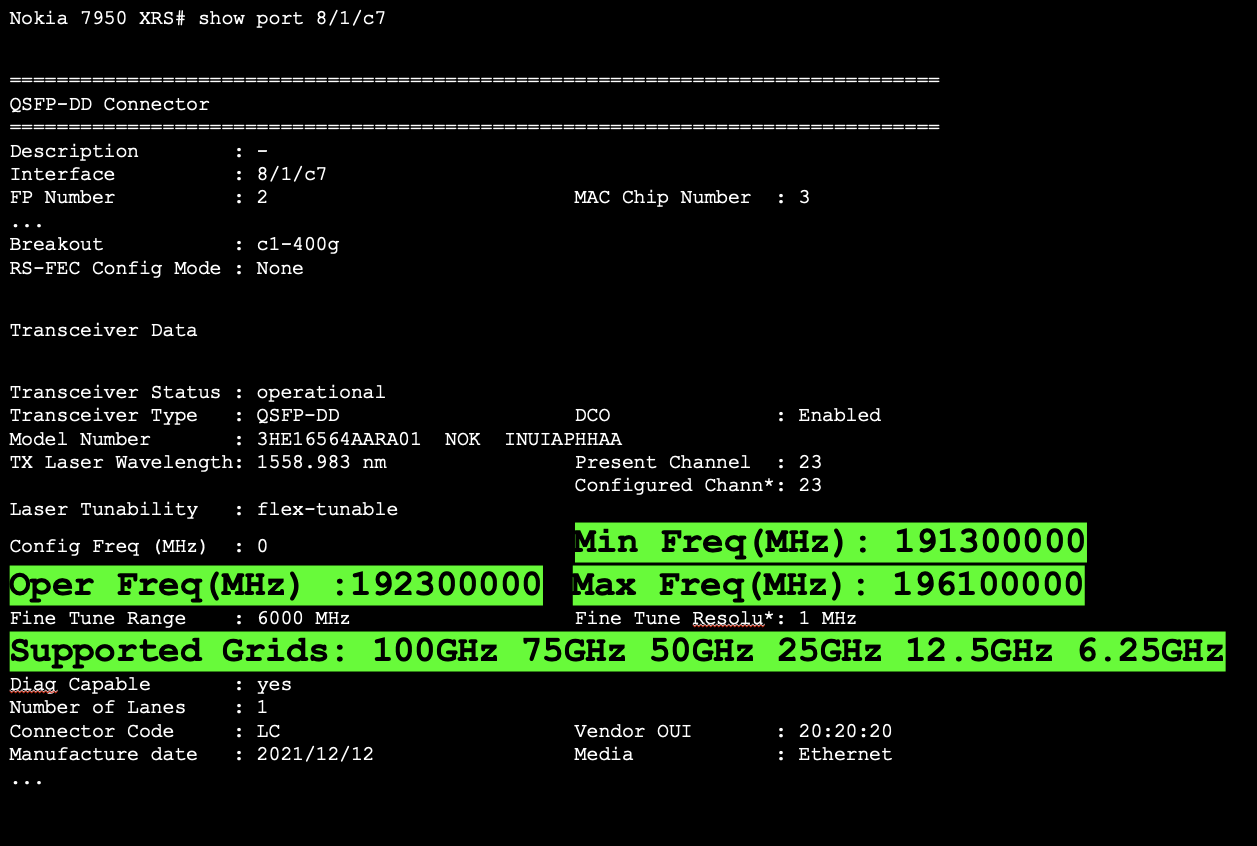This screenshot has height=846, width=1257.
Task: Click the Media value 'Ethernet'
Action: (844, 754)
